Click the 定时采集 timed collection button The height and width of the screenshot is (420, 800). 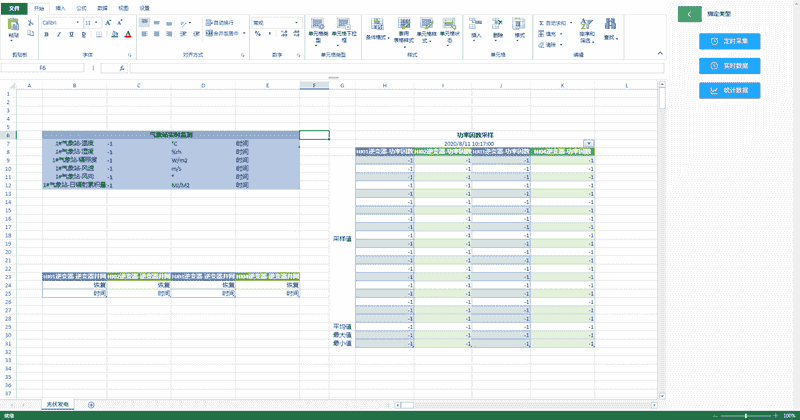pos(730,41)
